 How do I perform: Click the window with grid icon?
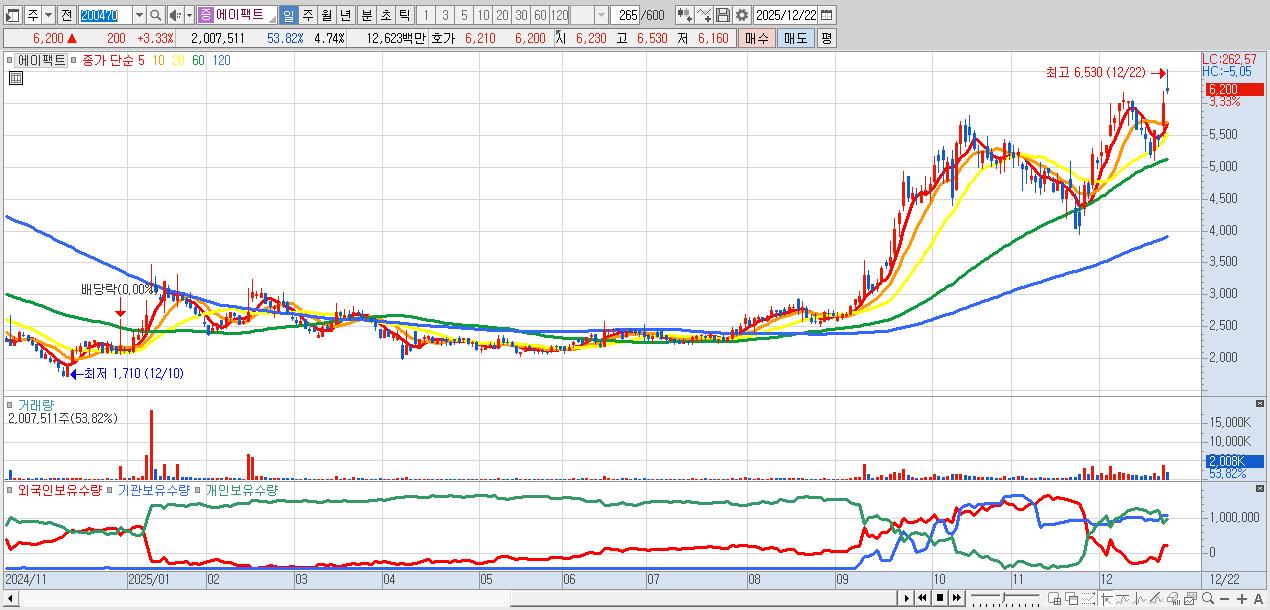pos(1054,598)
